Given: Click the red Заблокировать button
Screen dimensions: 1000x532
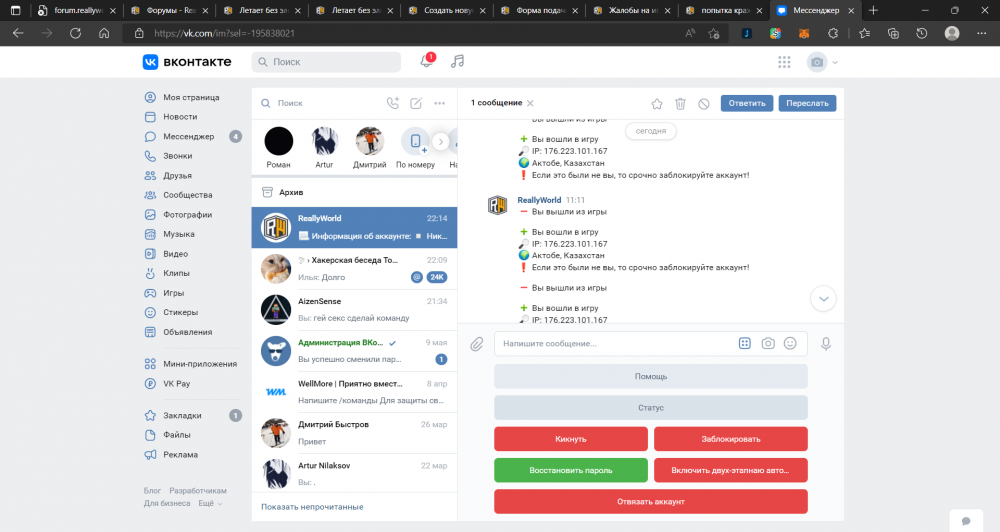Looking at the screenshot, I should [x=731, y=439].
